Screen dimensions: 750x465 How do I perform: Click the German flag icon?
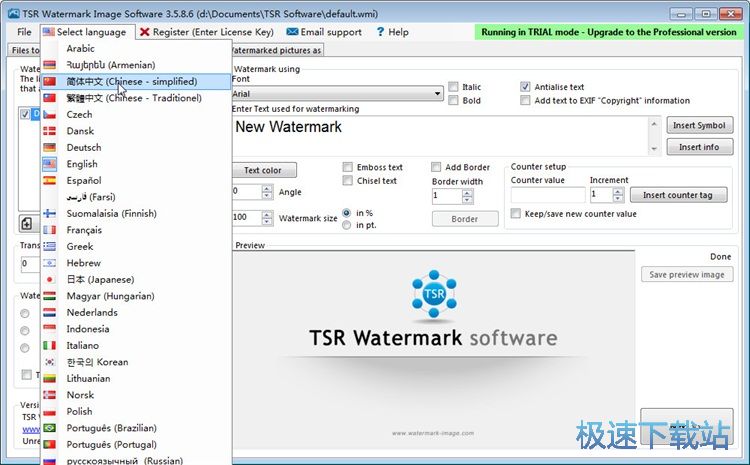coord(50,147)
